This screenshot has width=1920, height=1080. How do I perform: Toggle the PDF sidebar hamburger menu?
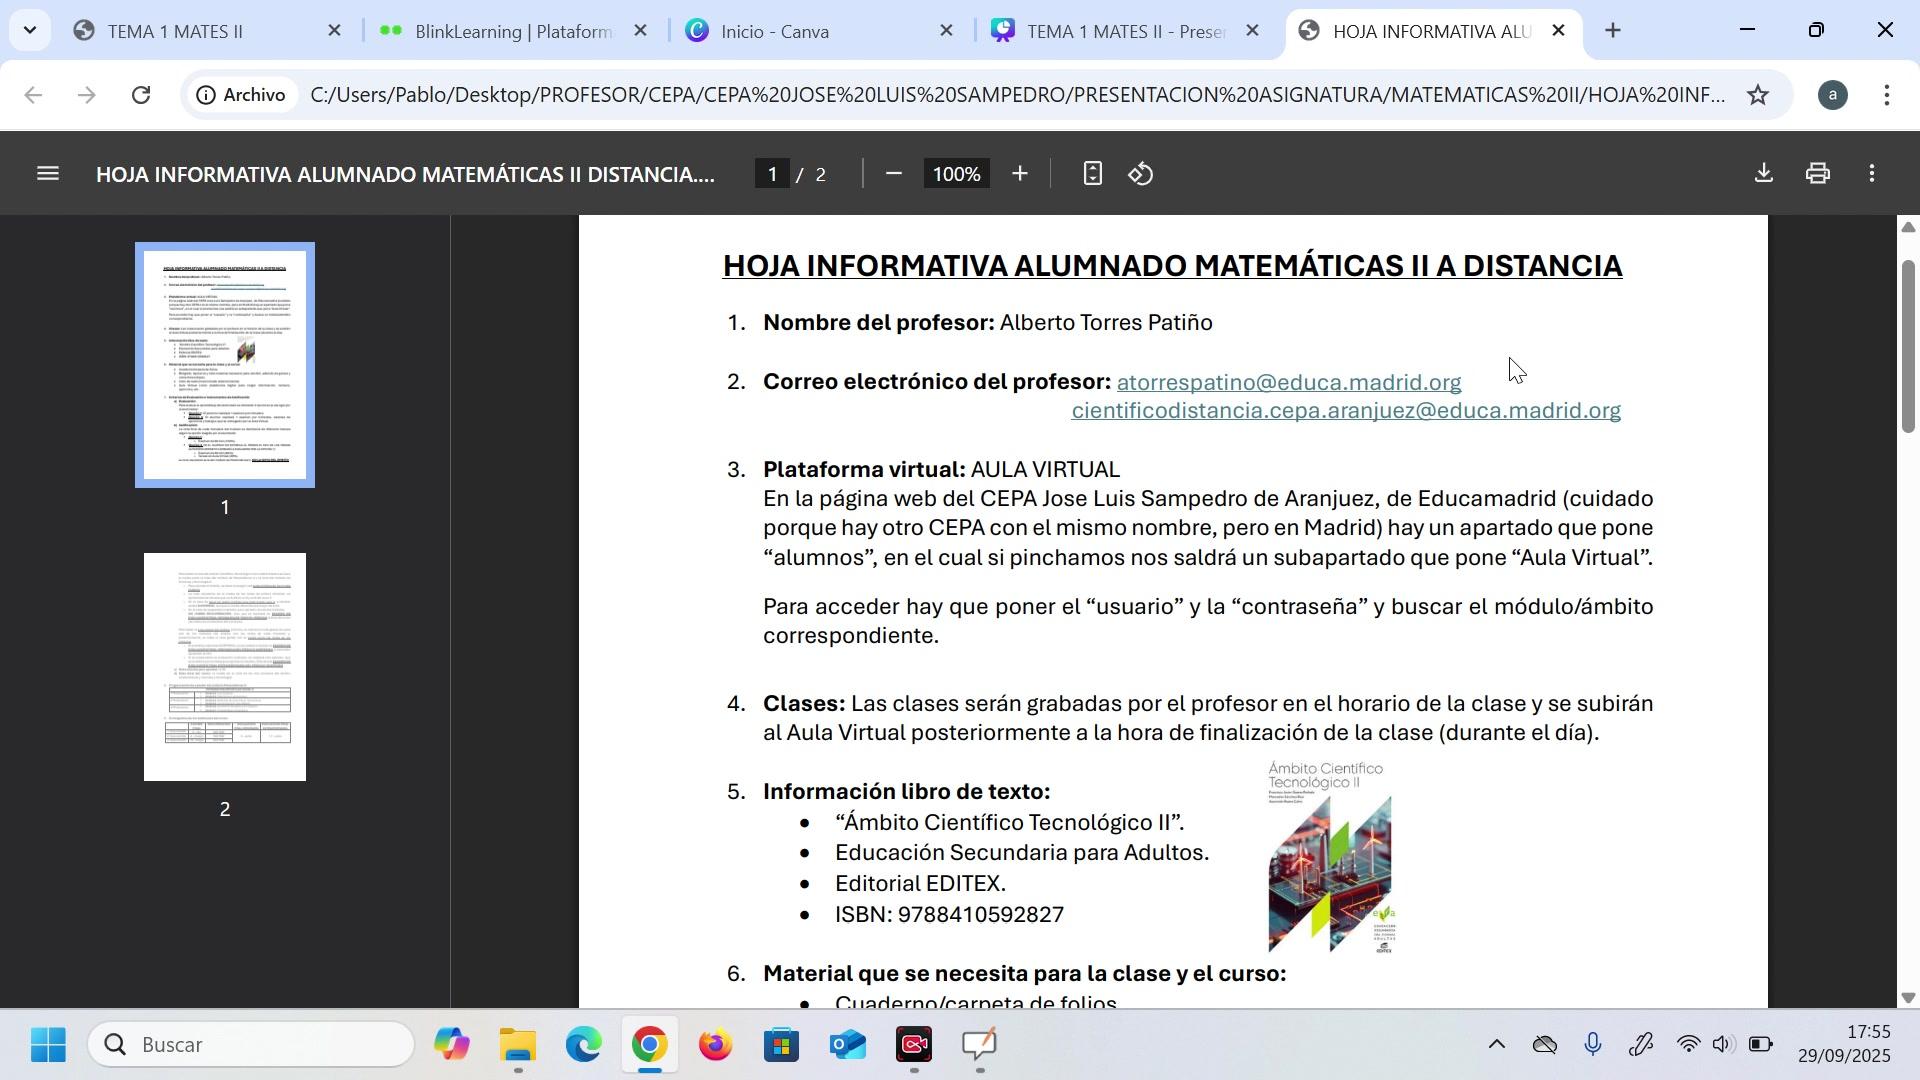tap(47, 174)
